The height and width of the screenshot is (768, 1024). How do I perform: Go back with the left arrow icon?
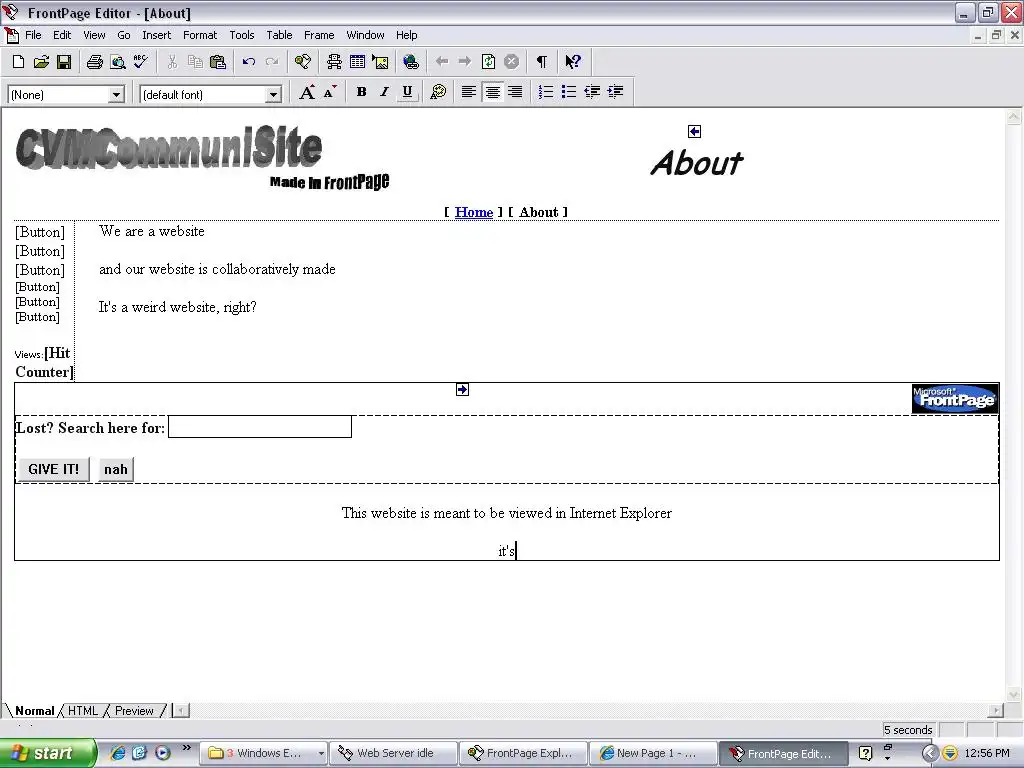click(x=442, y=62)
